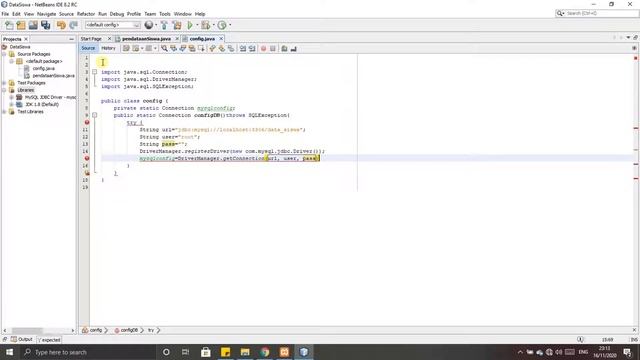Open the Debug Project dropdown arrow

213,25
